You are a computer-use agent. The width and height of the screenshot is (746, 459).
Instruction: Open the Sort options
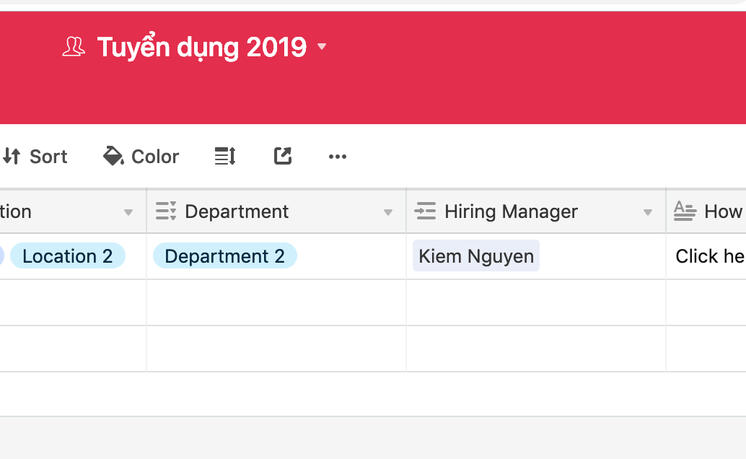click(35, 156)
